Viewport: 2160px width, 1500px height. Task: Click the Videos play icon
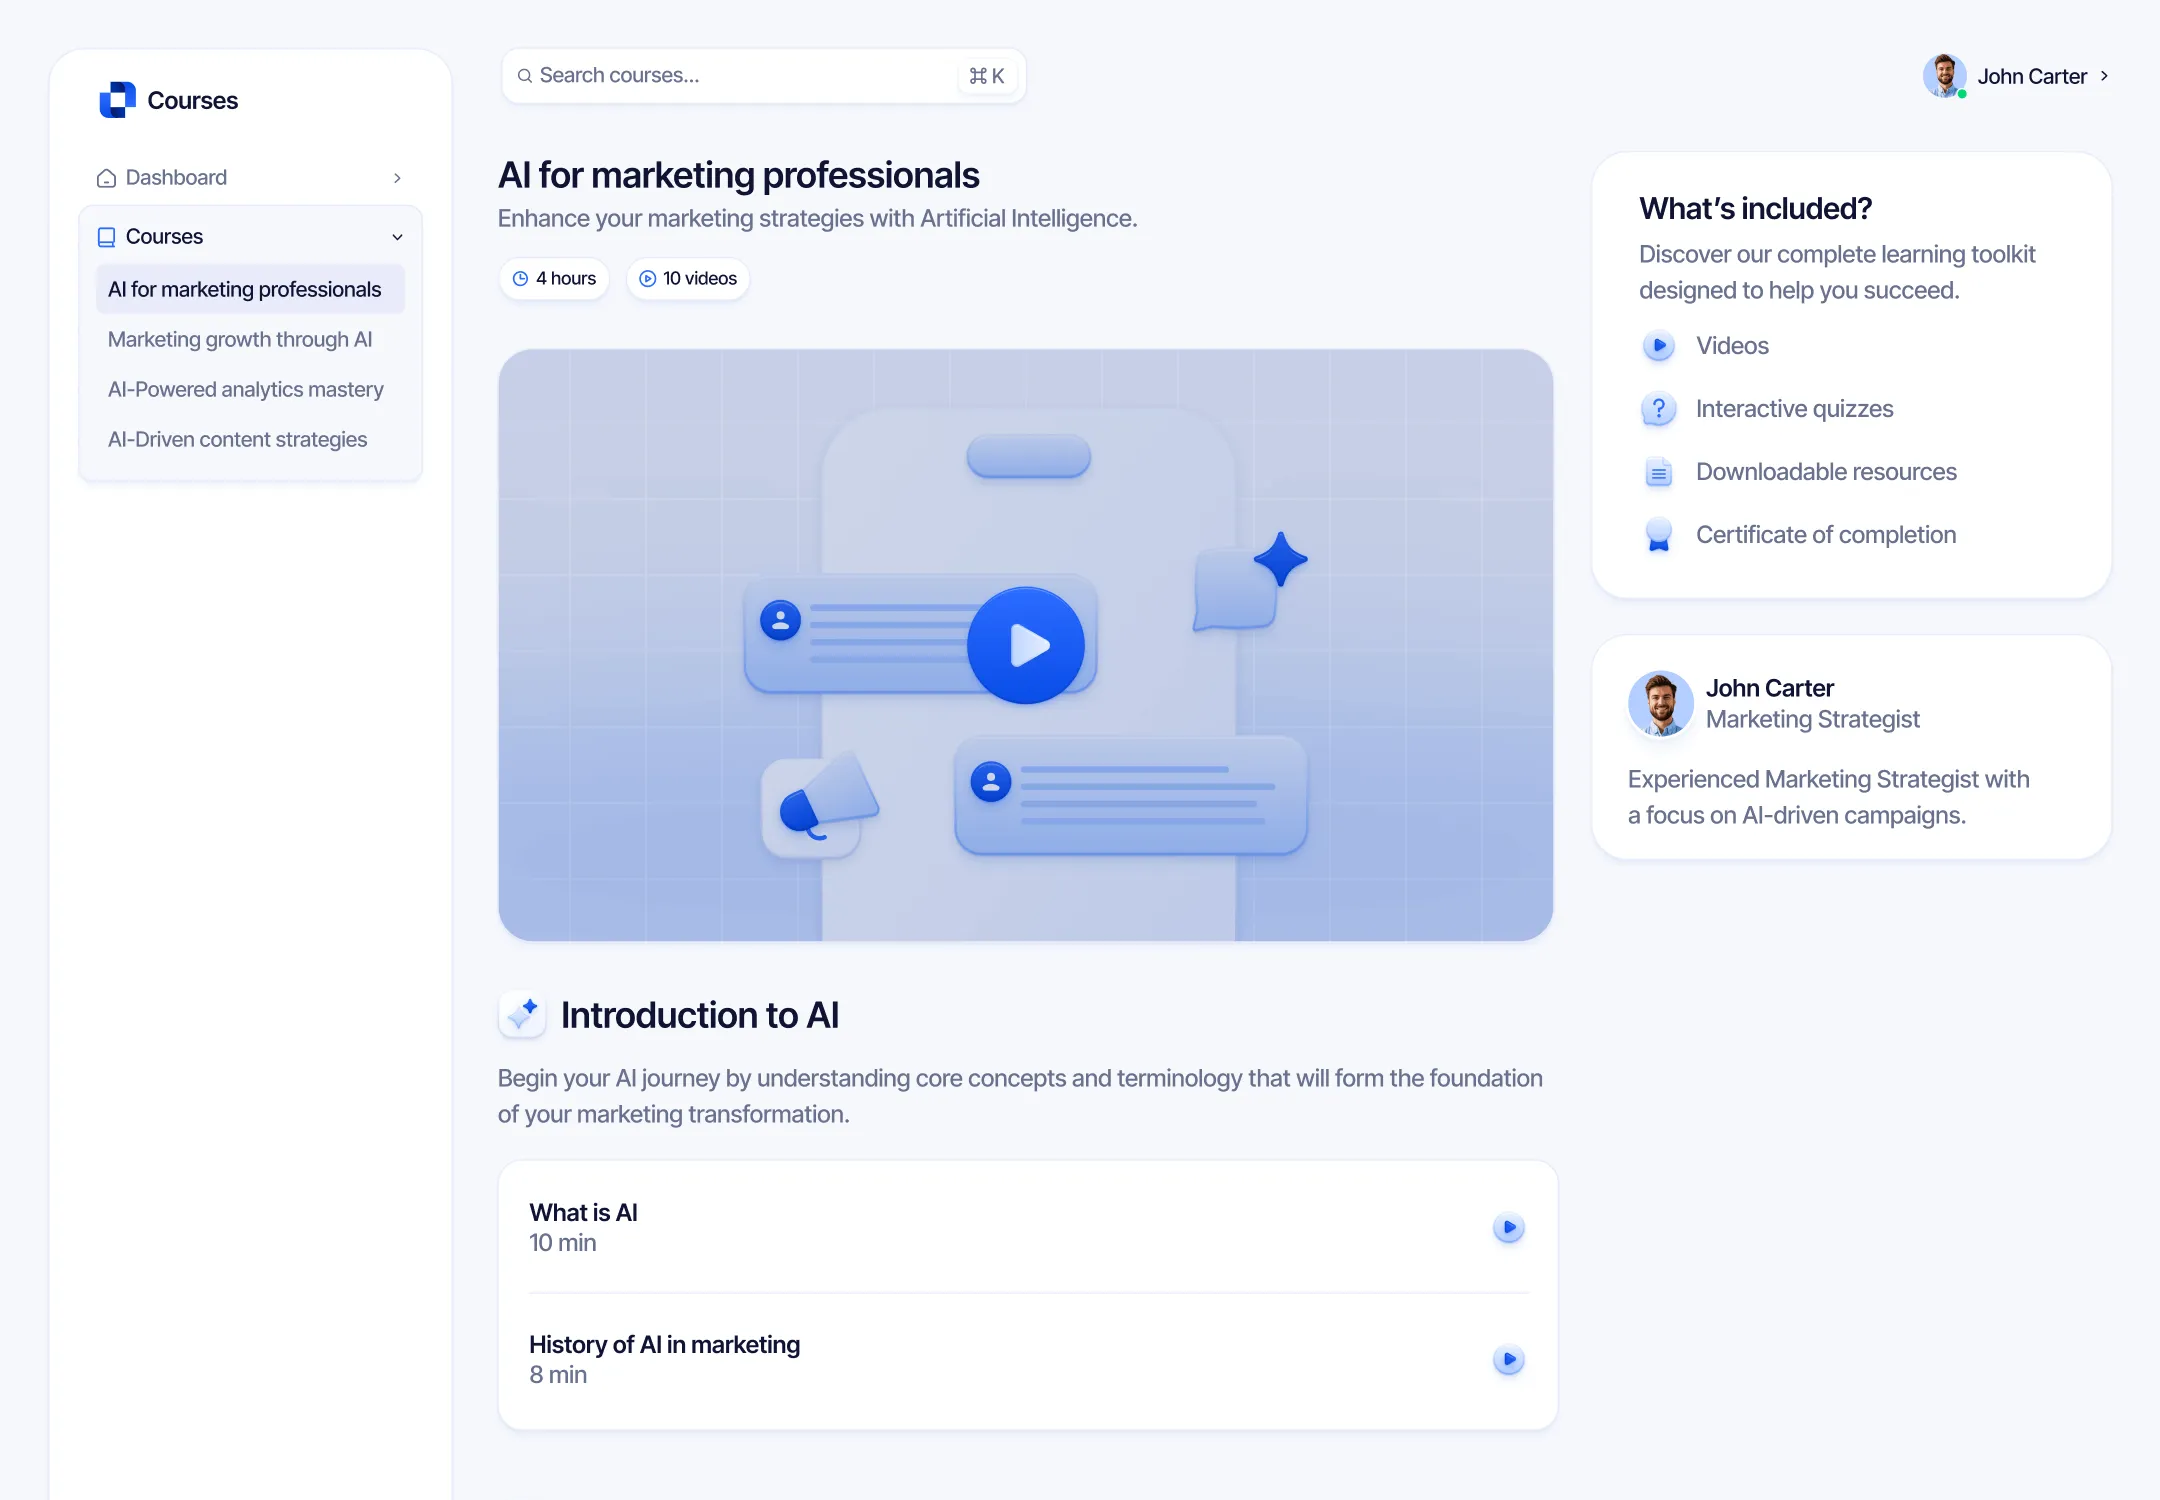[1658, 346]
